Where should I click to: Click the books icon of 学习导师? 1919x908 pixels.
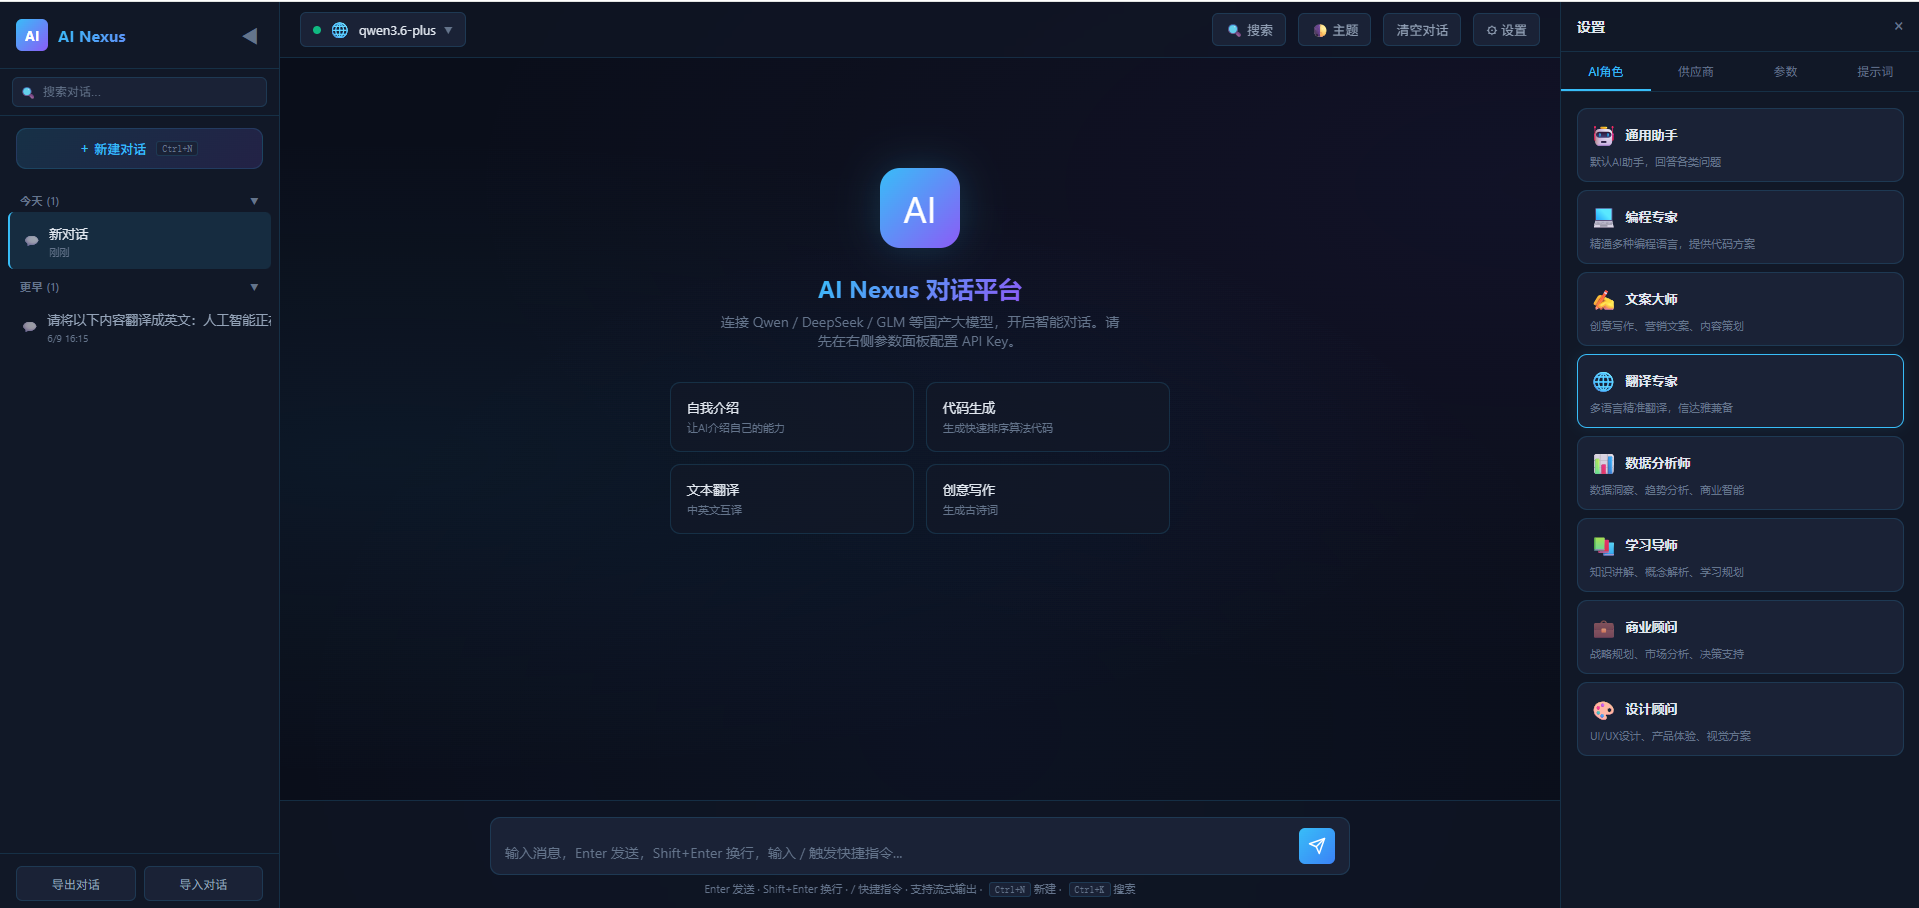point(1603,546)
